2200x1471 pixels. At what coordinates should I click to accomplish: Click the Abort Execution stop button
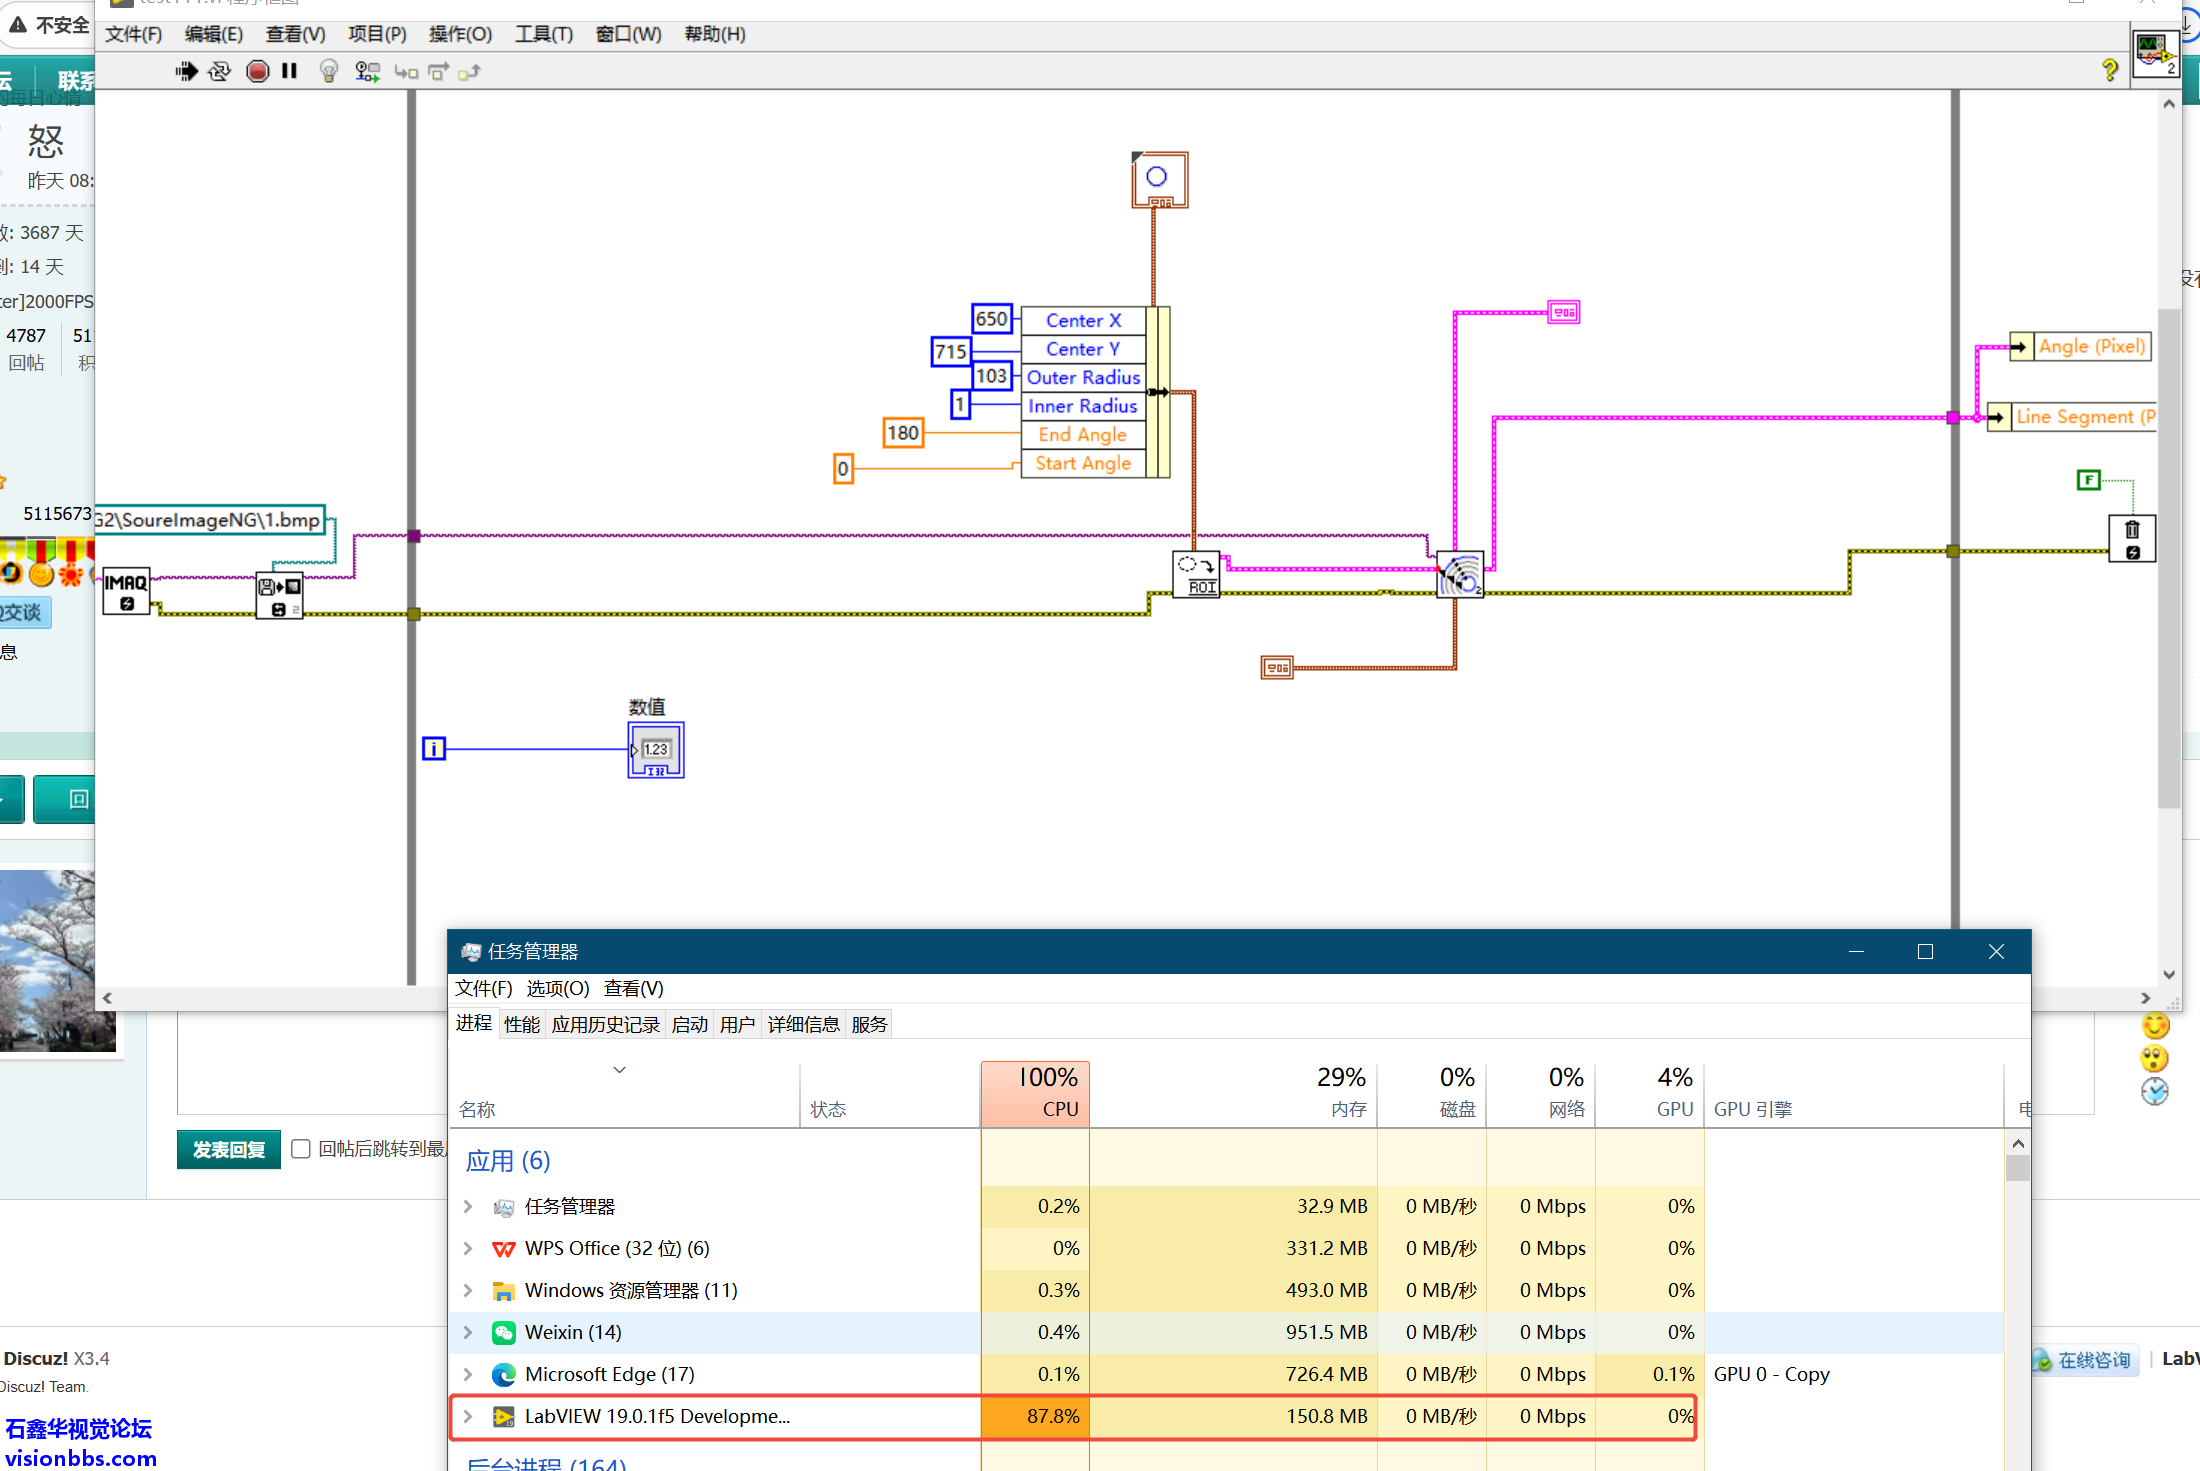(x=257, y=71)
